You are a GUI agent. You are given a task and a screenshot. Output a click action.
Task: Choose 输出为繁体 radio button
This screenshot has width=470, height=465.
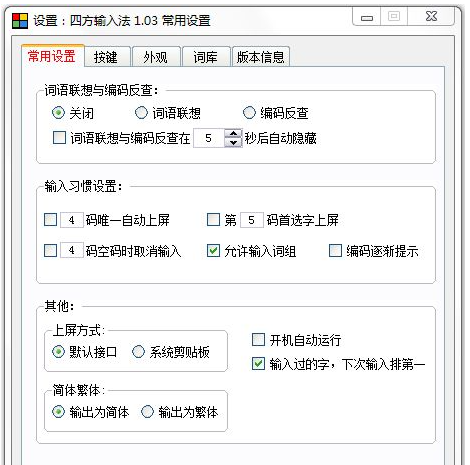pos(147,412)
